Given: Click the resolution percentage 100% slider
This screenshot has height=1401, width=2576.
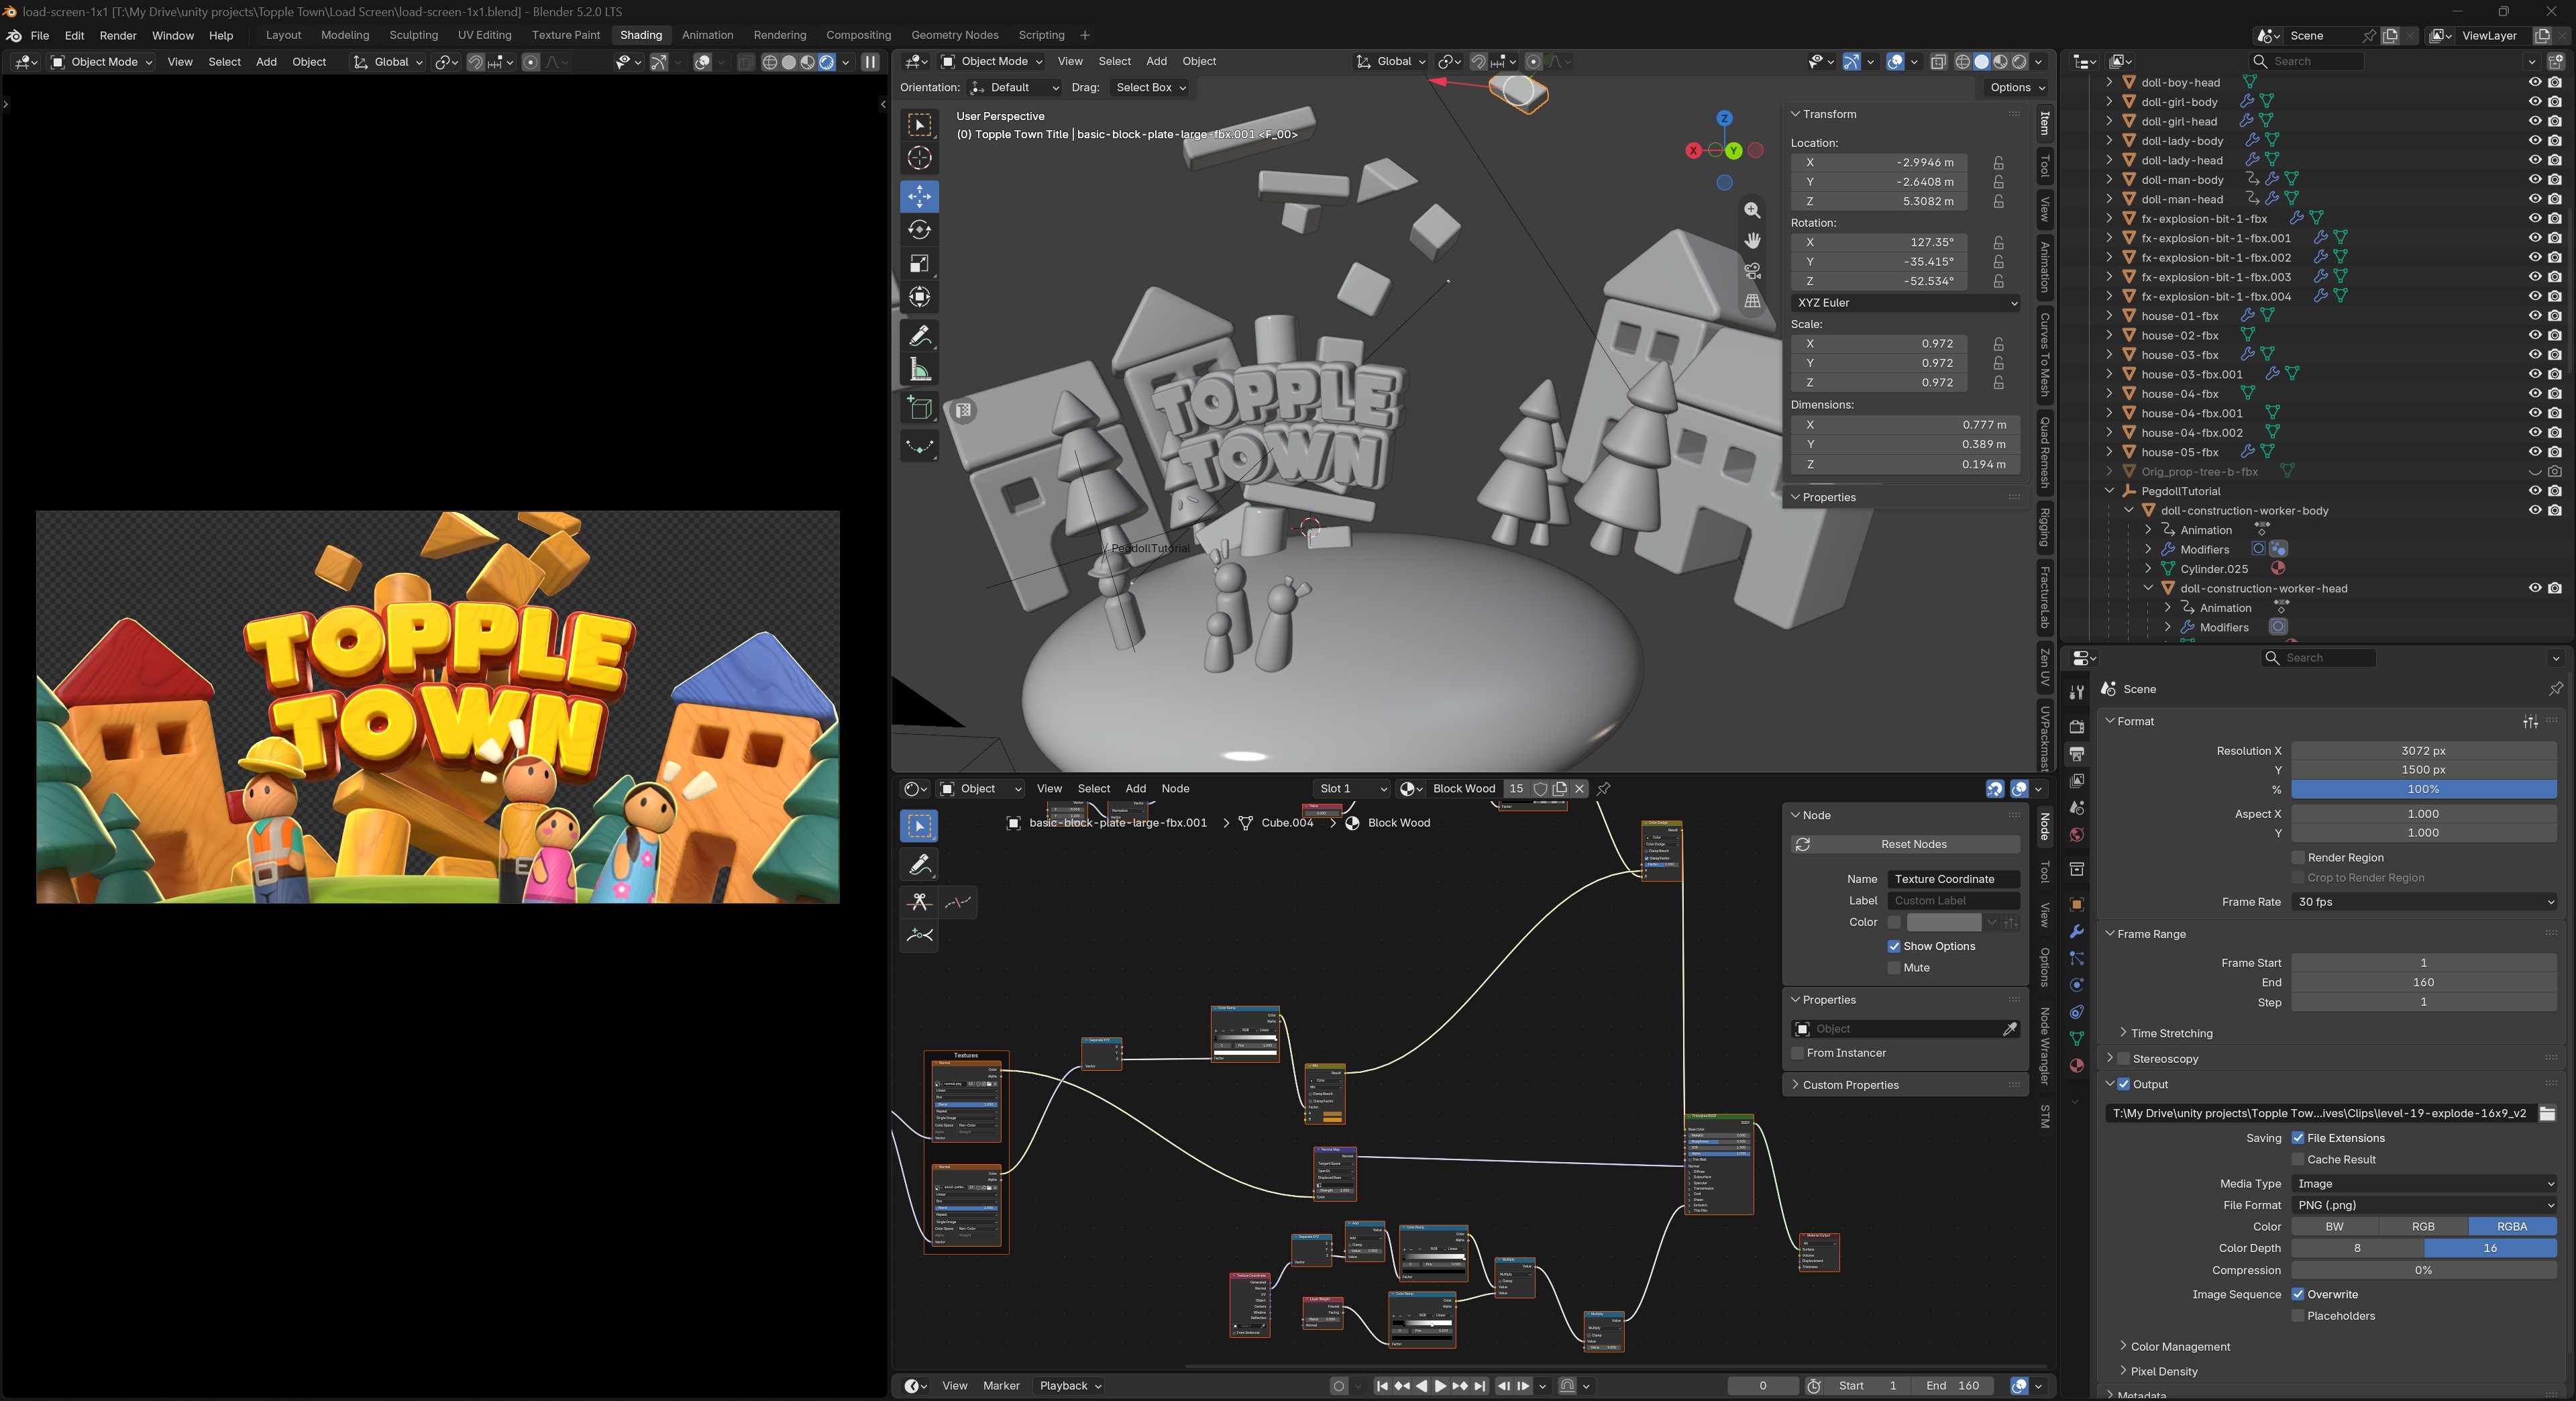Looking at the screenshot, I should pyautogui.click(x=2424, y=789).
